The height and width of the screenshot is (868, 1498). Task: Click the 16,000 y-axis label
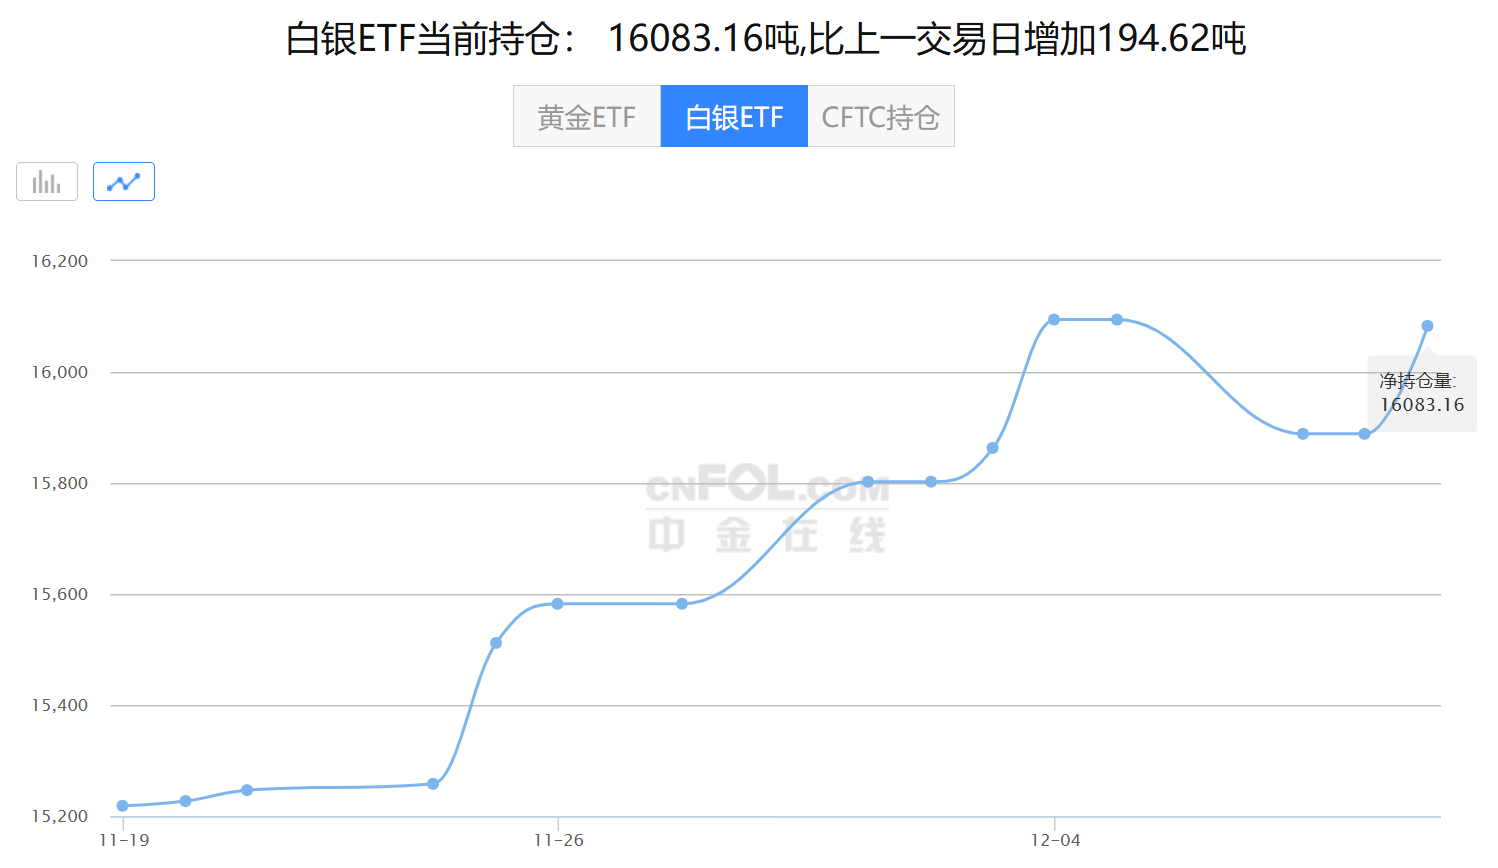pyautogui.click(x=60, y=372)
